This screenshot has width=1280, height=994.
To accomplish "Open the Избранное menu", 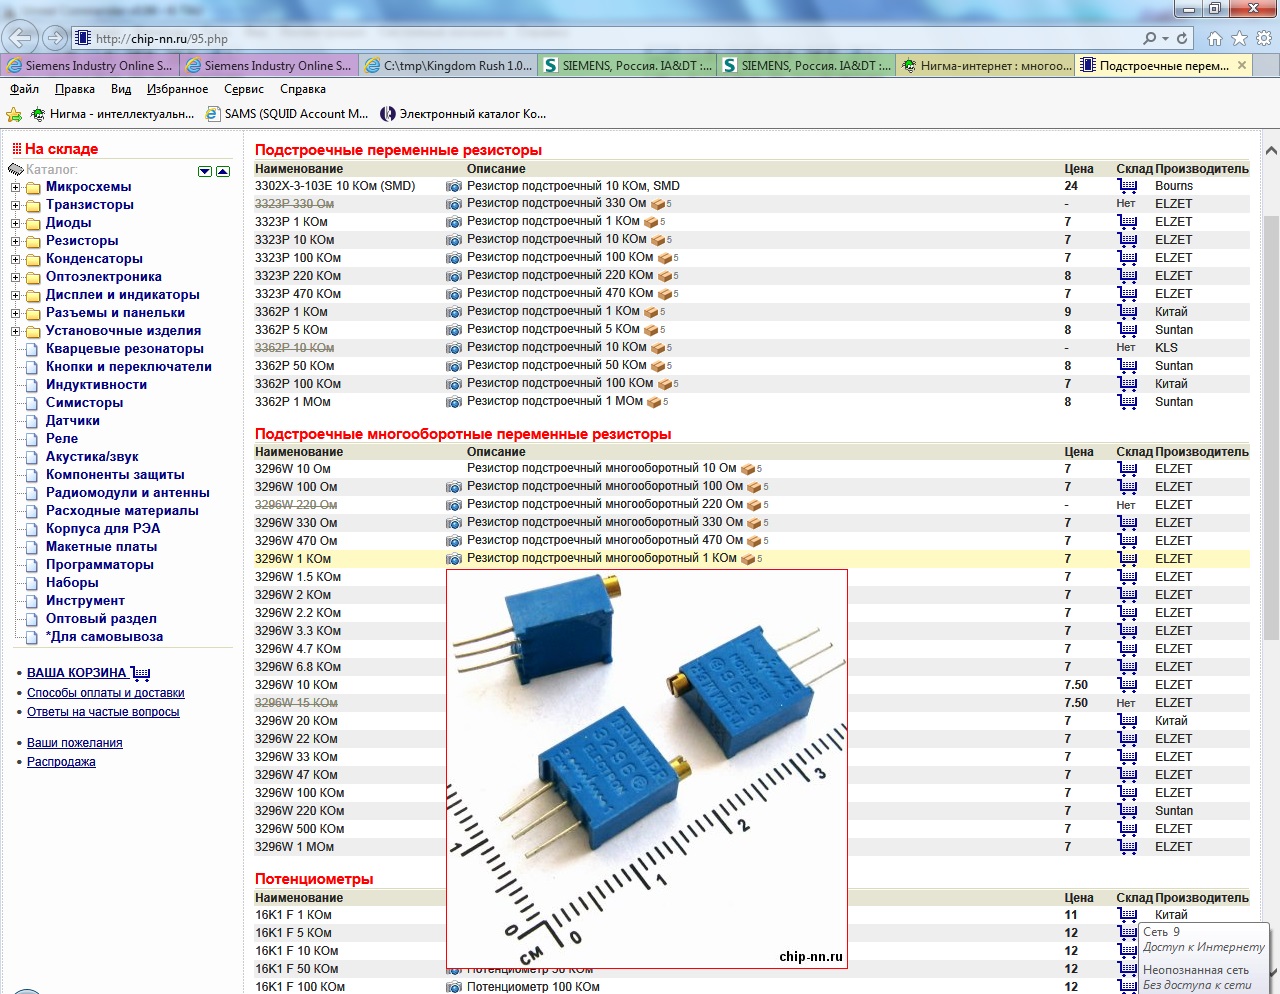I will tap(177, 89).
